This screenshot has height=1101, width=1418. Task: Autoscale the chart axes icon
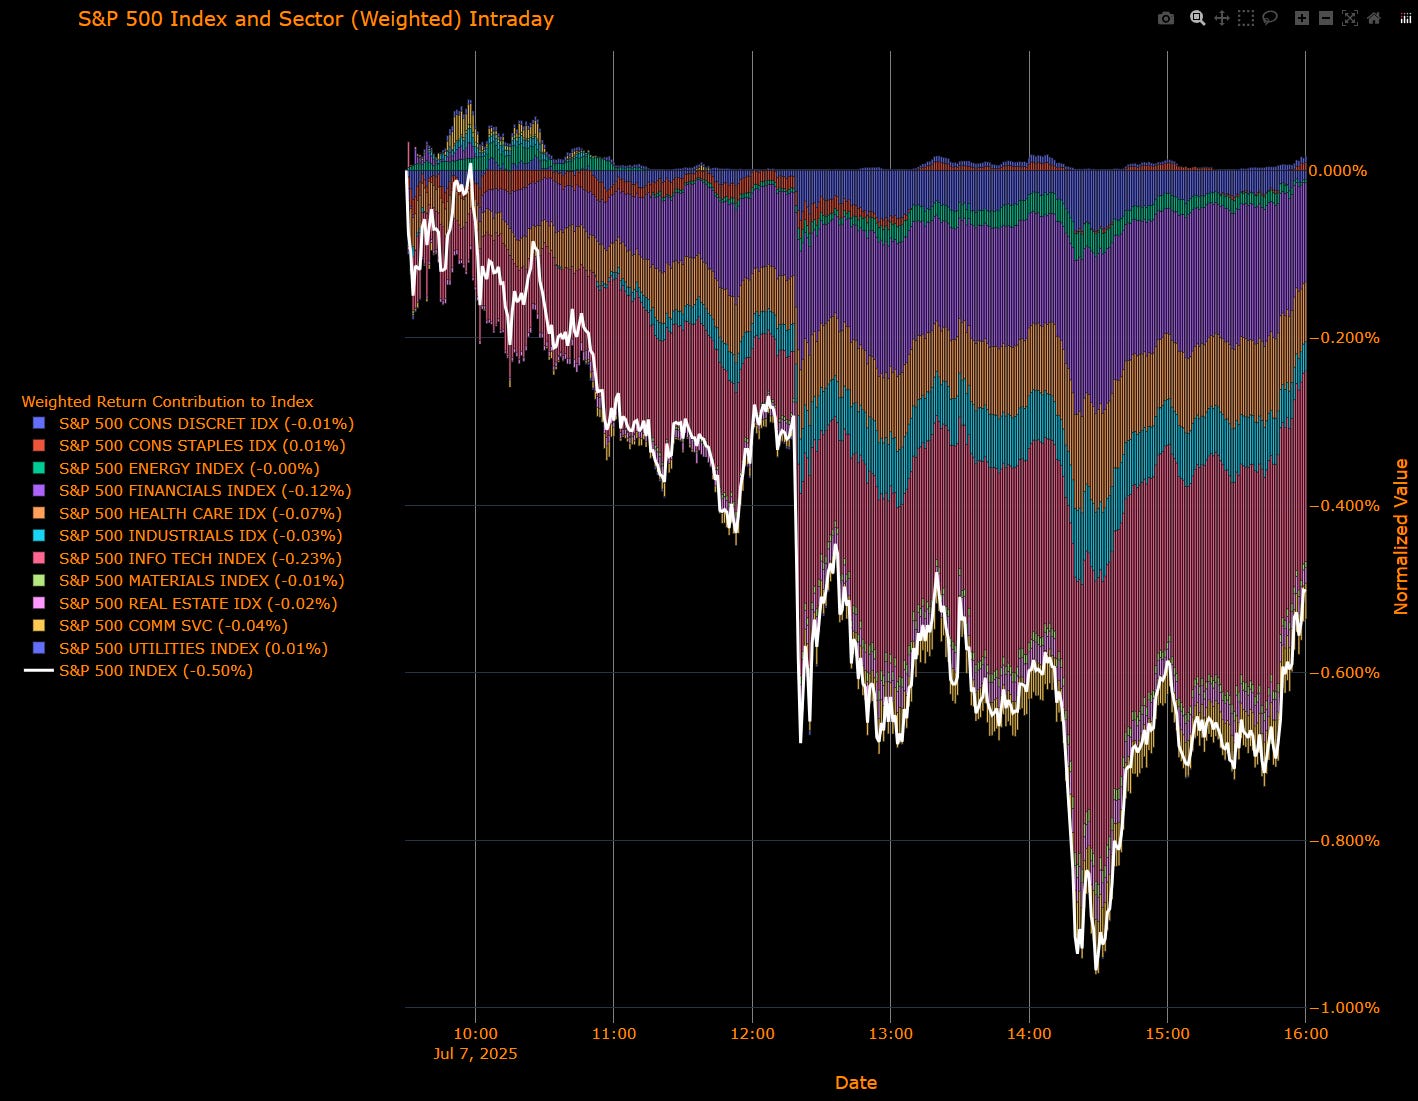(1349, 18)
